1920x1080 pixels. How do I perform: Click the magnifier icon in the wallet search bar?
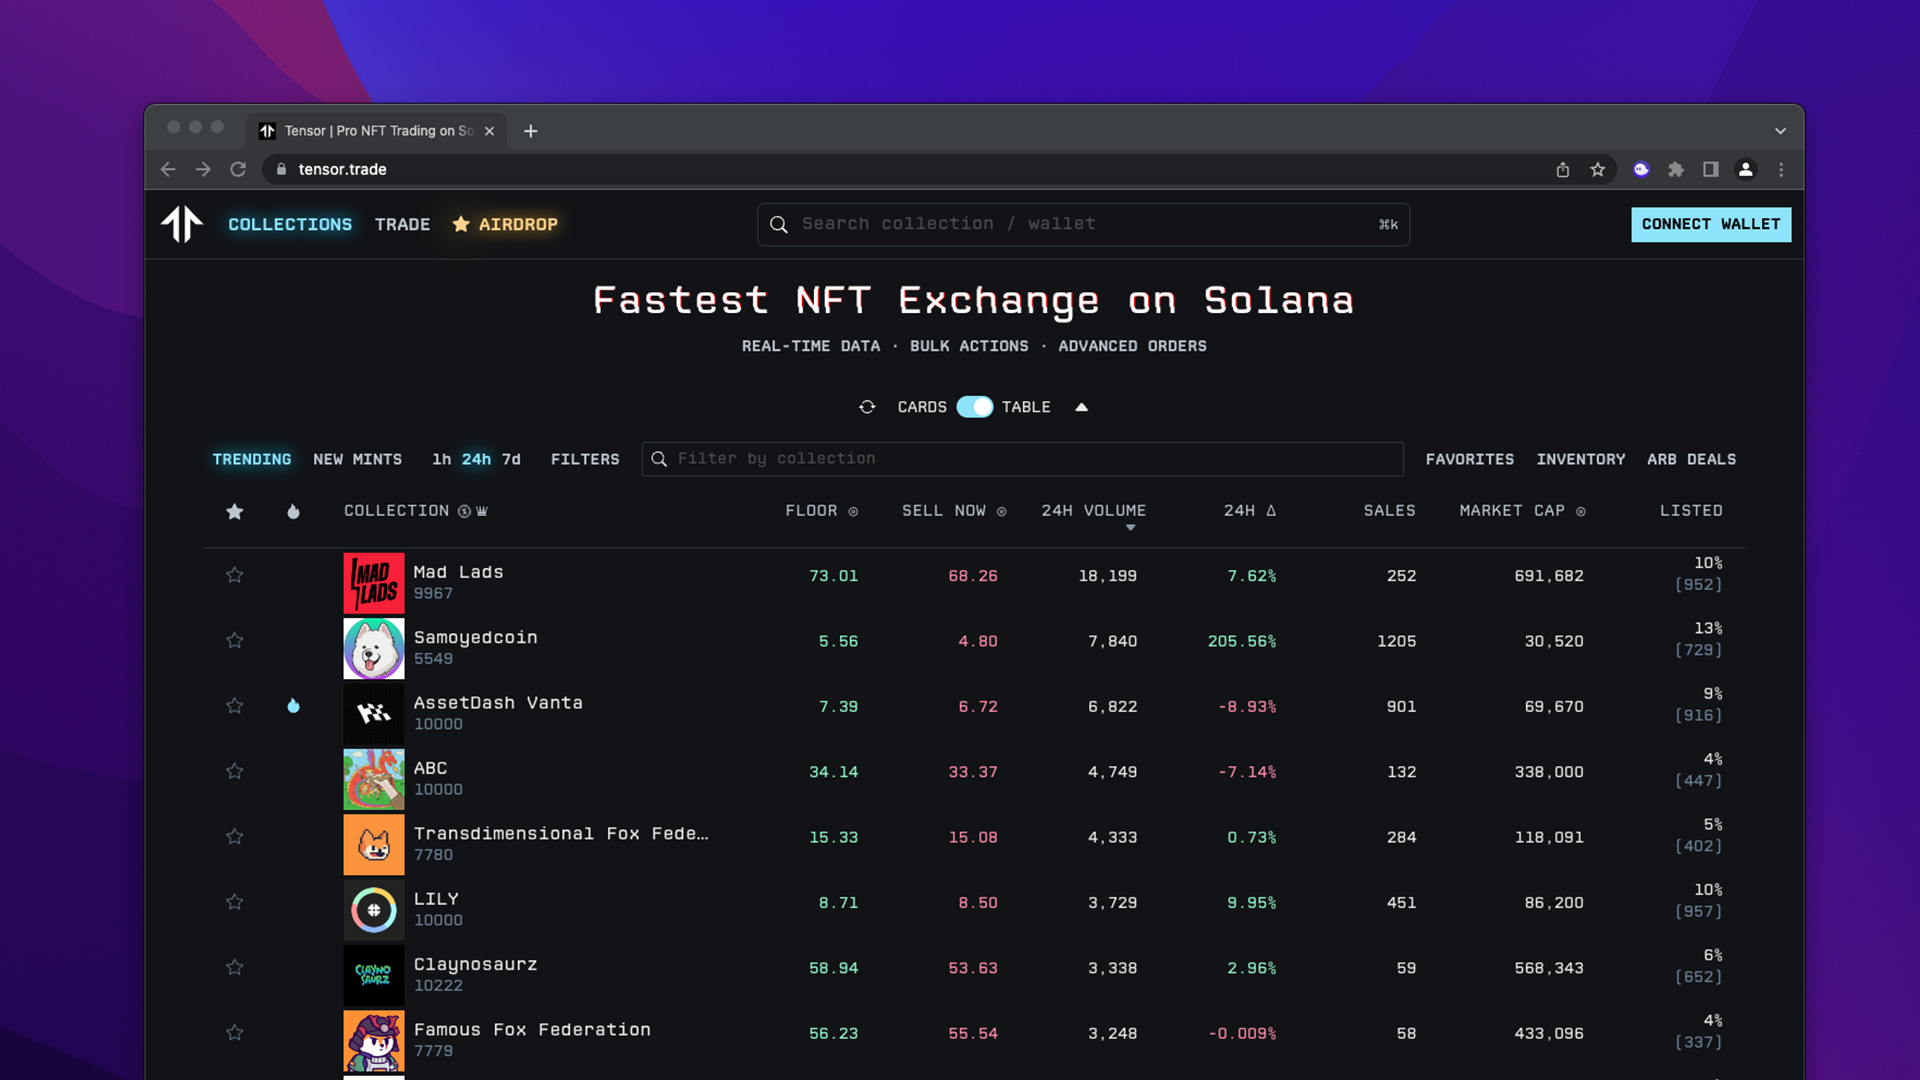pos(779,224)
